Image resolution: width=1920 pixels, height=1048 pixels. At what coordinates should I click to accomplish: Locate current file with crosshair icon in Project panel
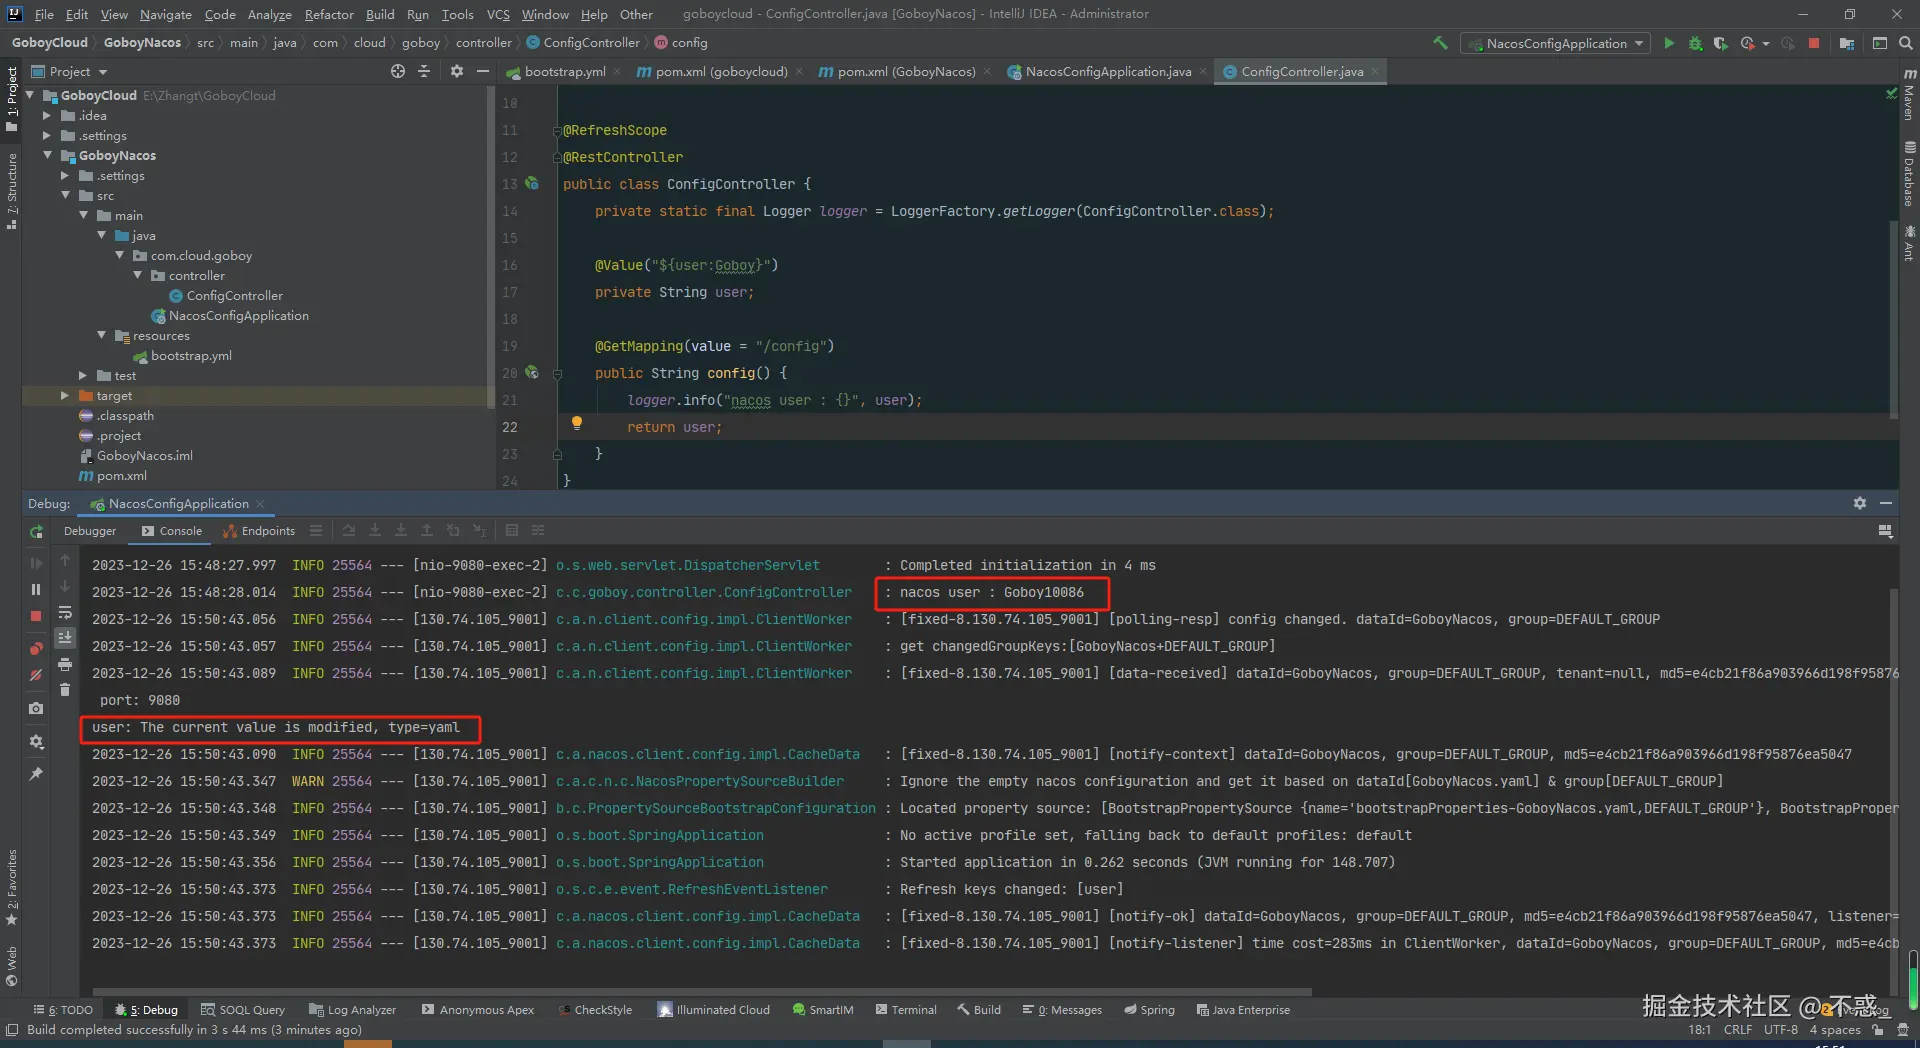click(398, 71)
